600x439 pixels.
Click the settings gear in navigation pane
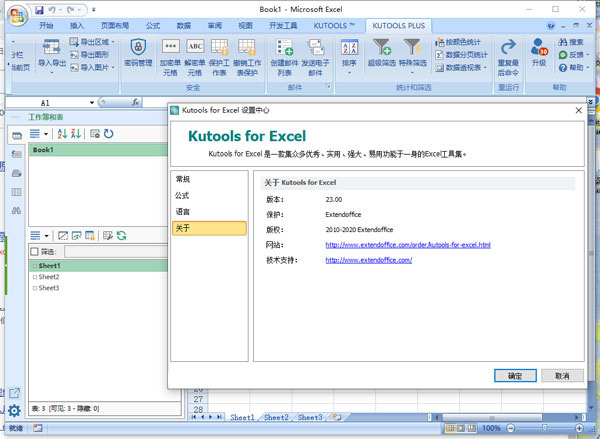(x=15, y=411)
